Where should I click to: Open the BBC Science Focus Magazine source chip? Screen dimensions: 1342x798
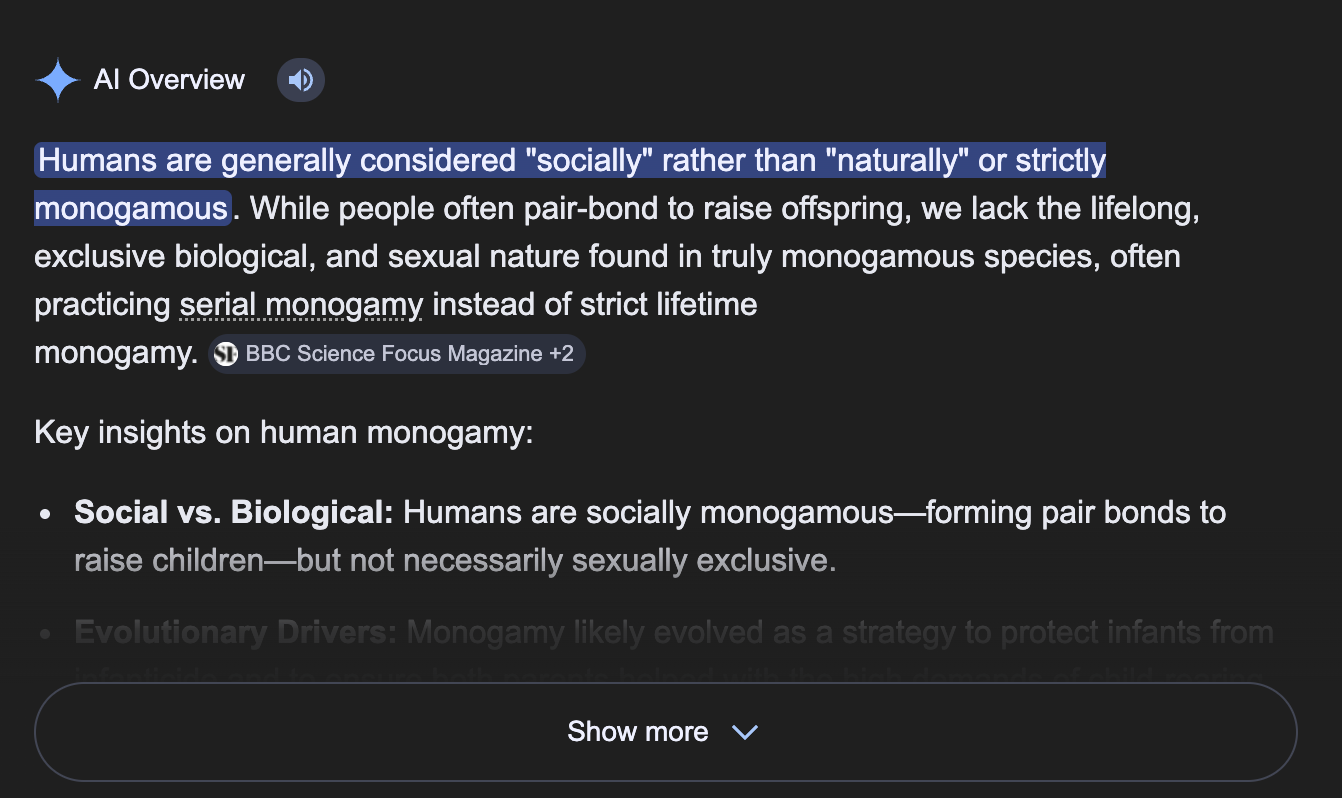pos(394,354)
